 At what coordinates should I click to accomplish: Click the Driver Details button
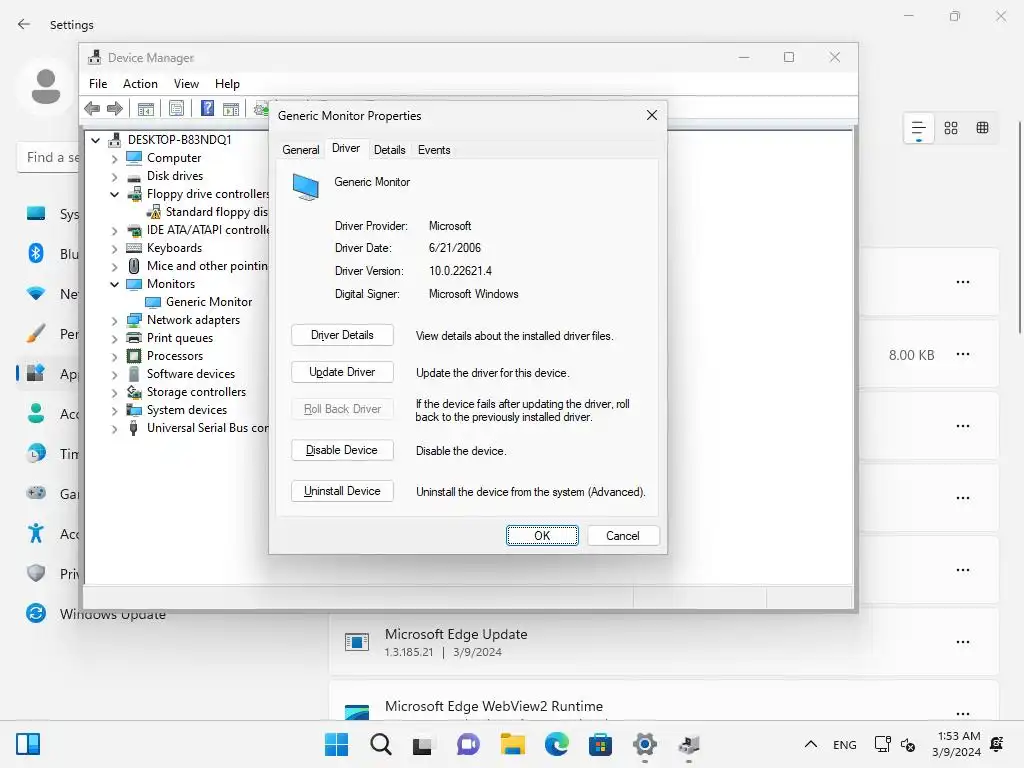pos(342,335)
